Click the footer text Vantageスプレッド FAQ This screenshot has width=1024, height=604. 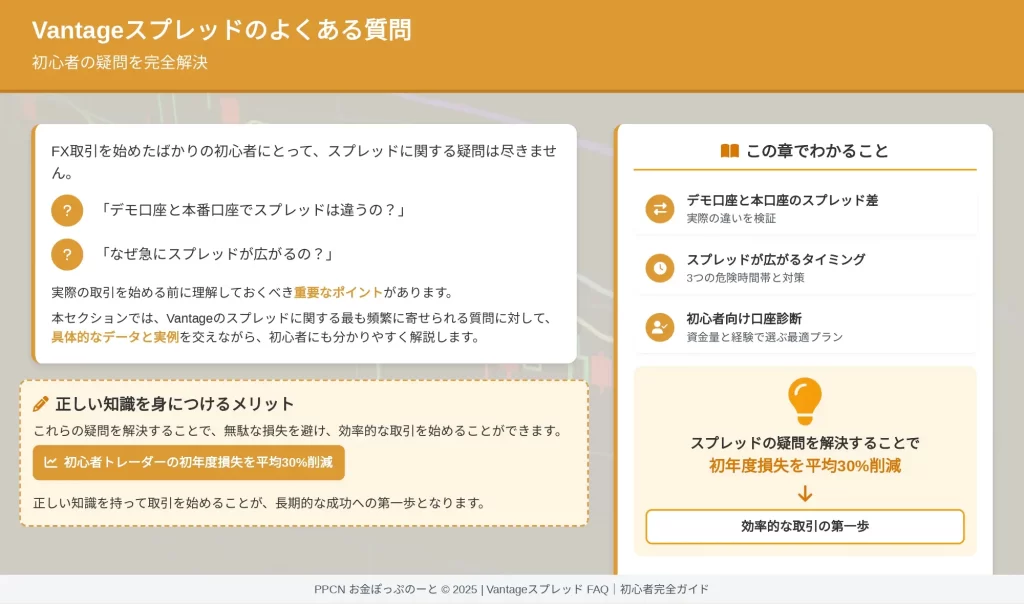(547, 590)
